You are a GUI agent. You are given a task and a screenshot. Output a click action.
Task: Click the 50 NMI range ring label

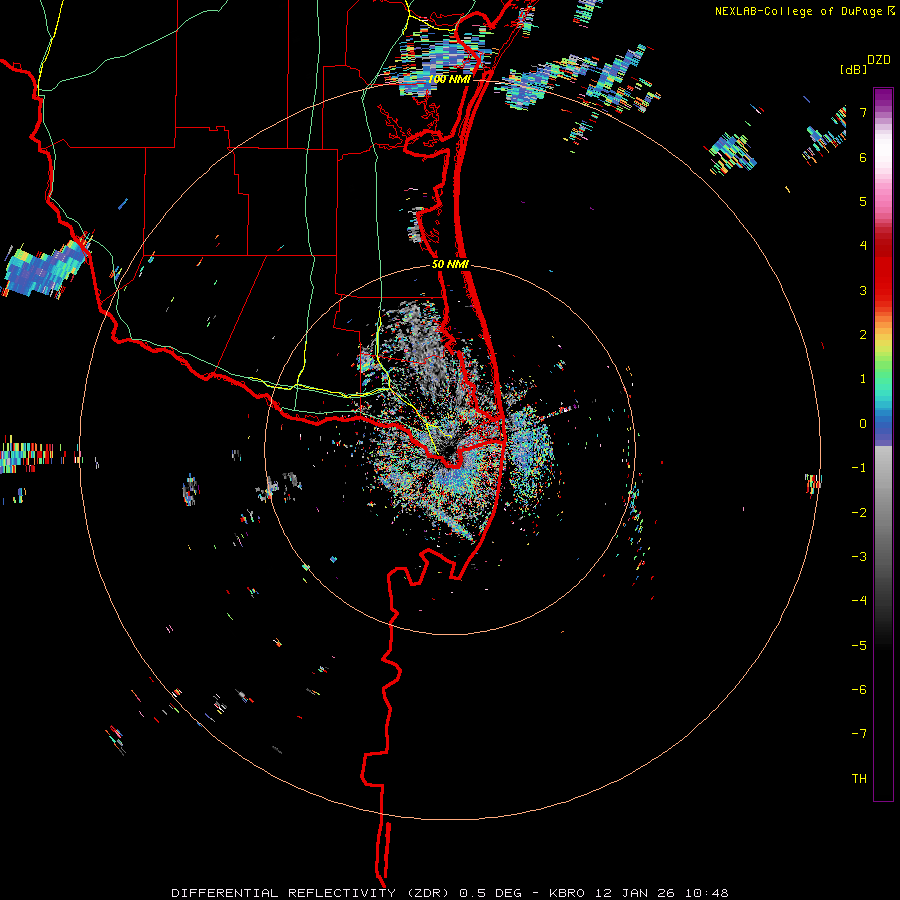[x=450, y=265]
